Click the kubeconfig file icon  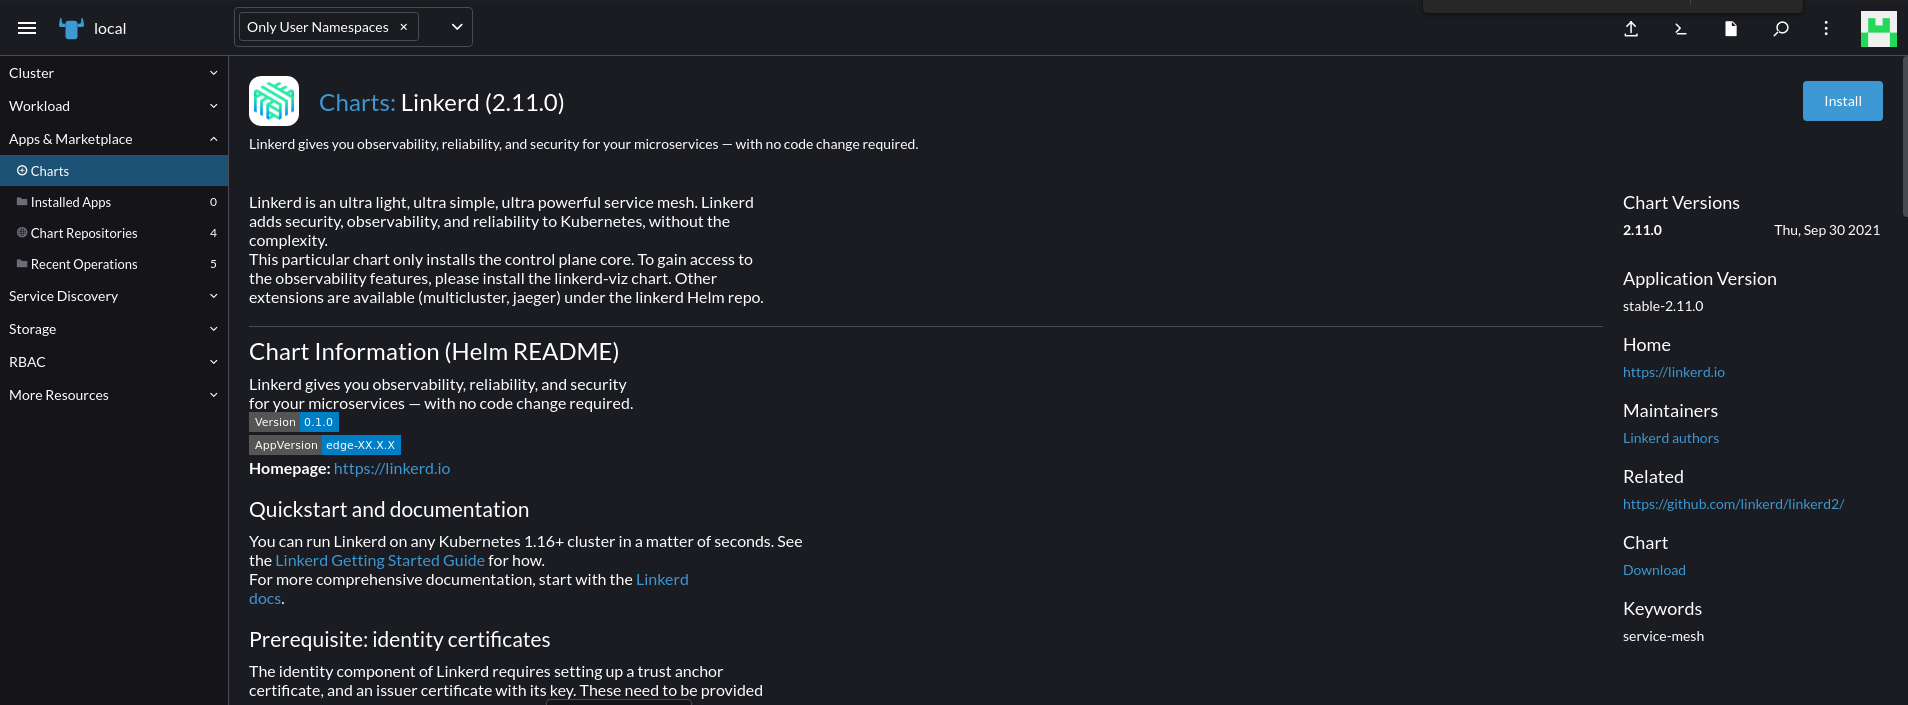coord(1731,29)
